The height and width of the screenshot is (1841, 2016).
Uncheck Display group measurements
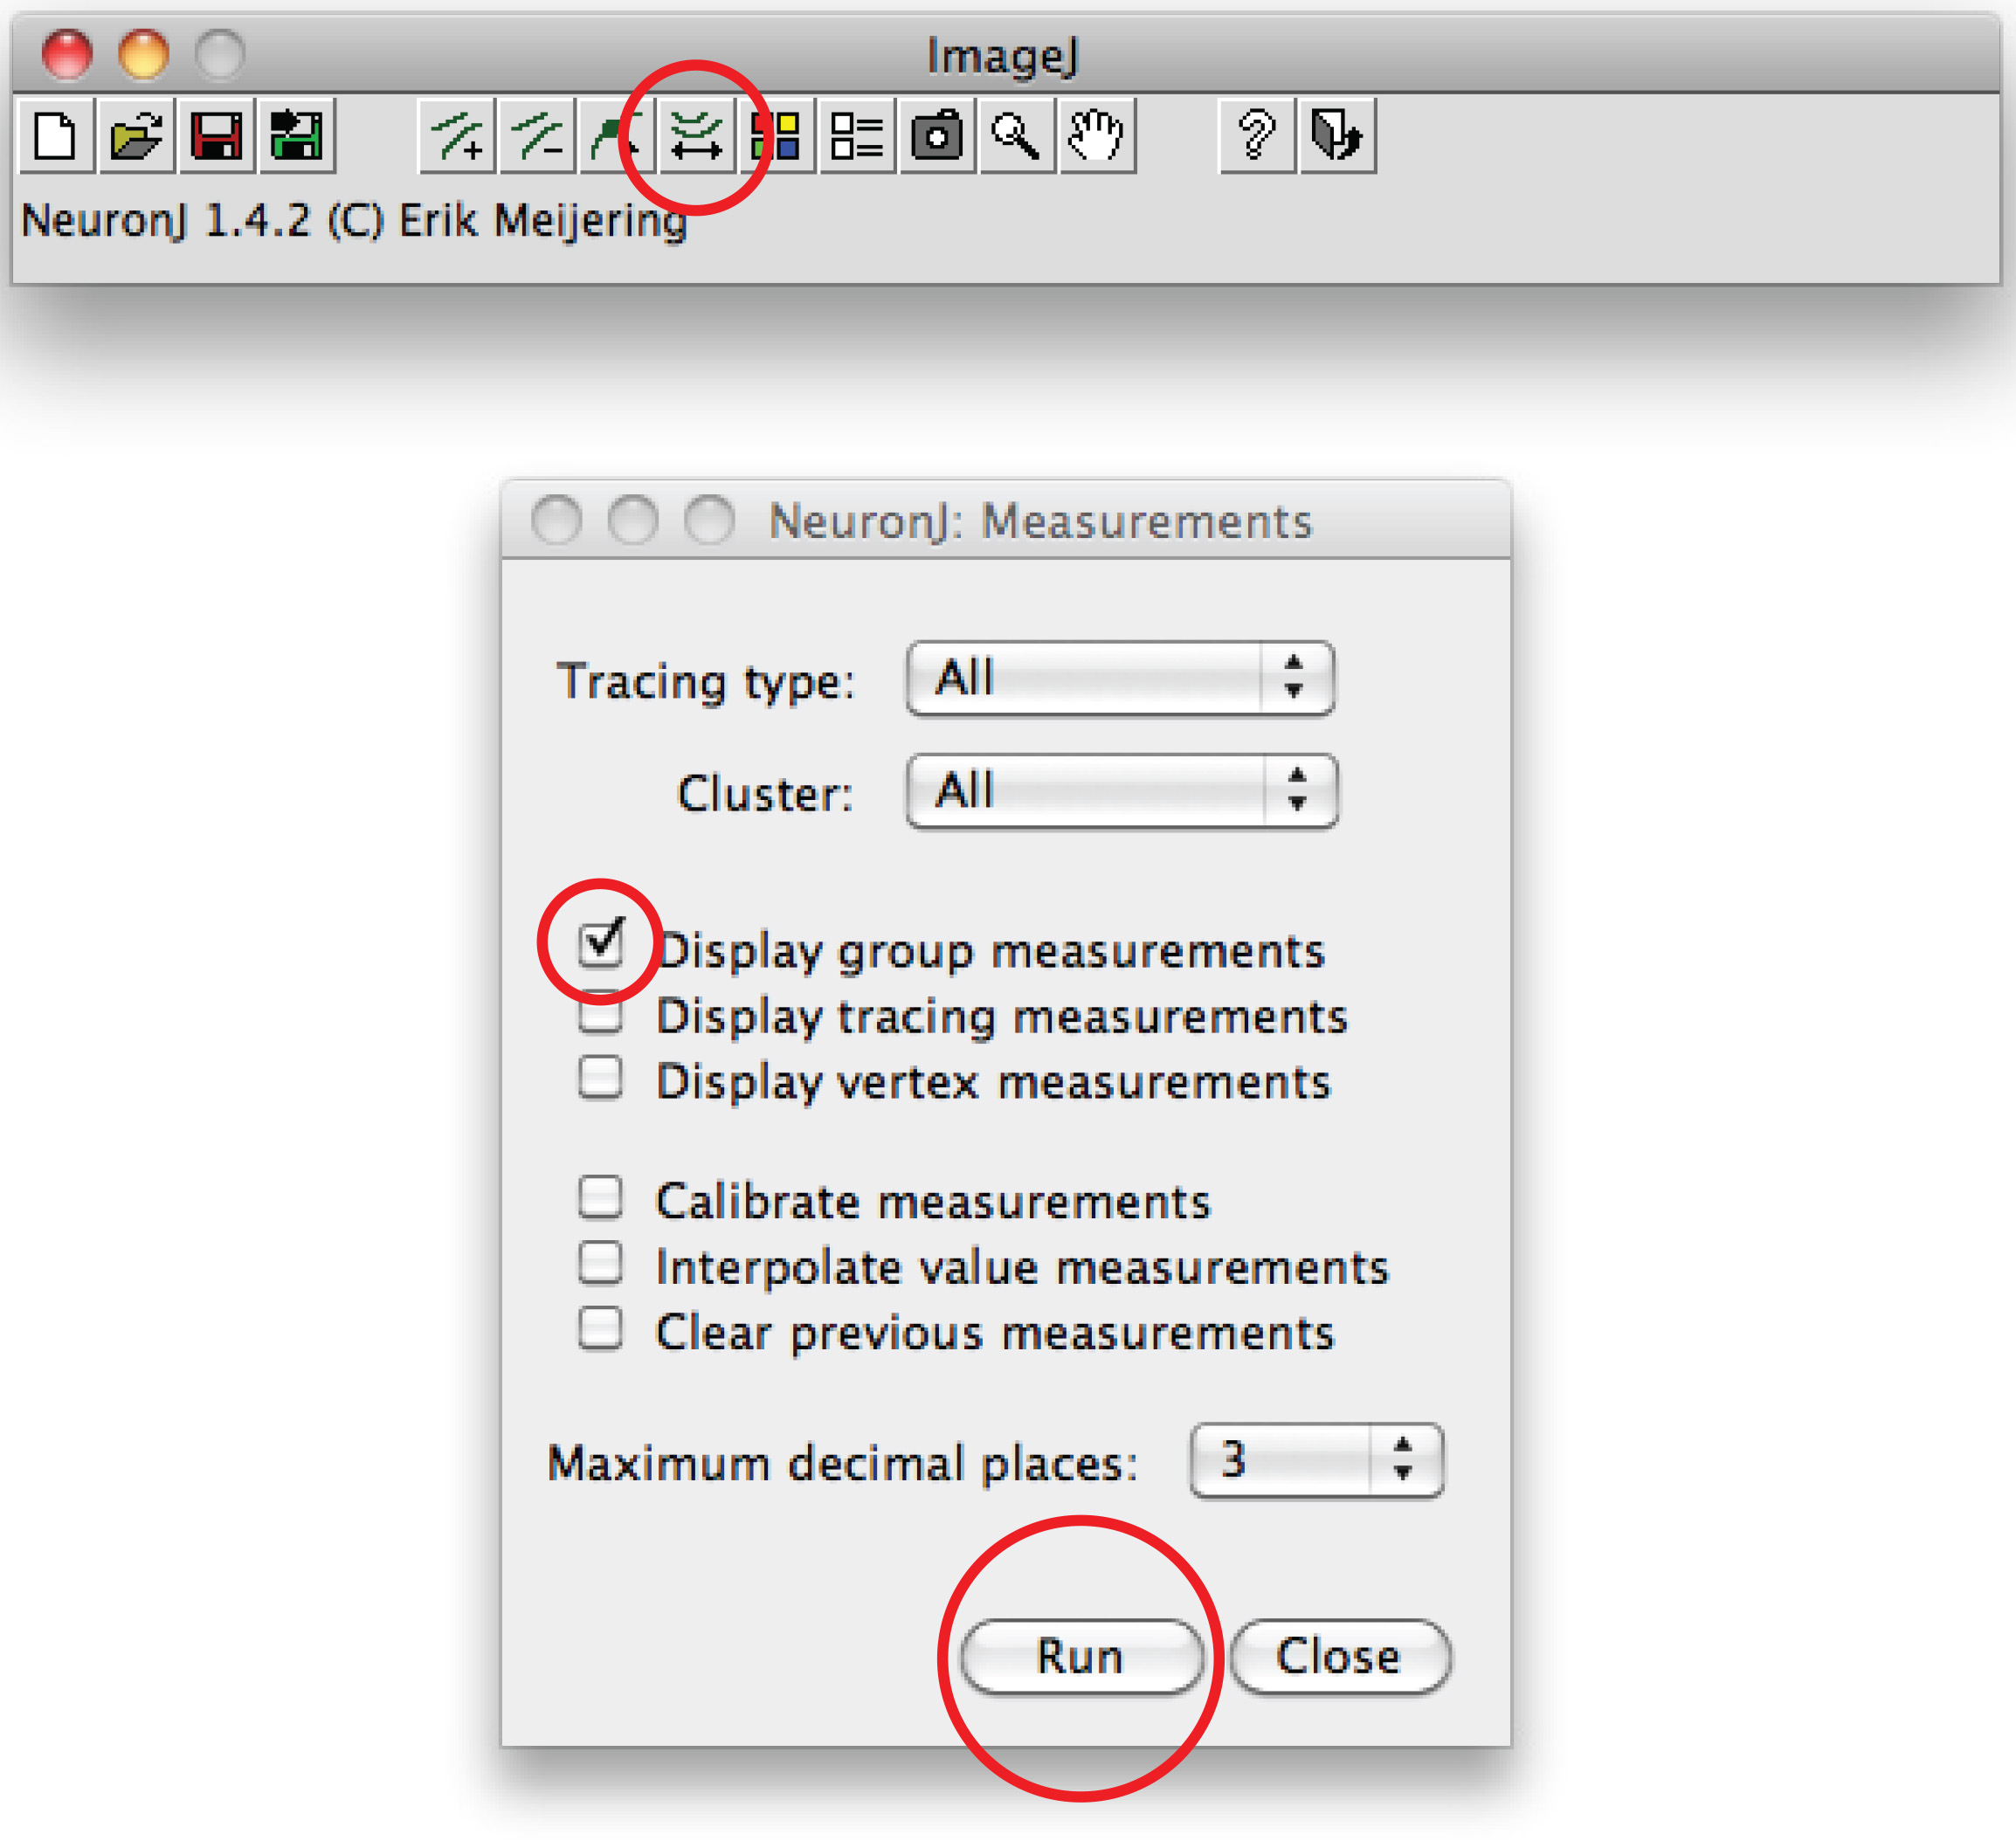601,943
